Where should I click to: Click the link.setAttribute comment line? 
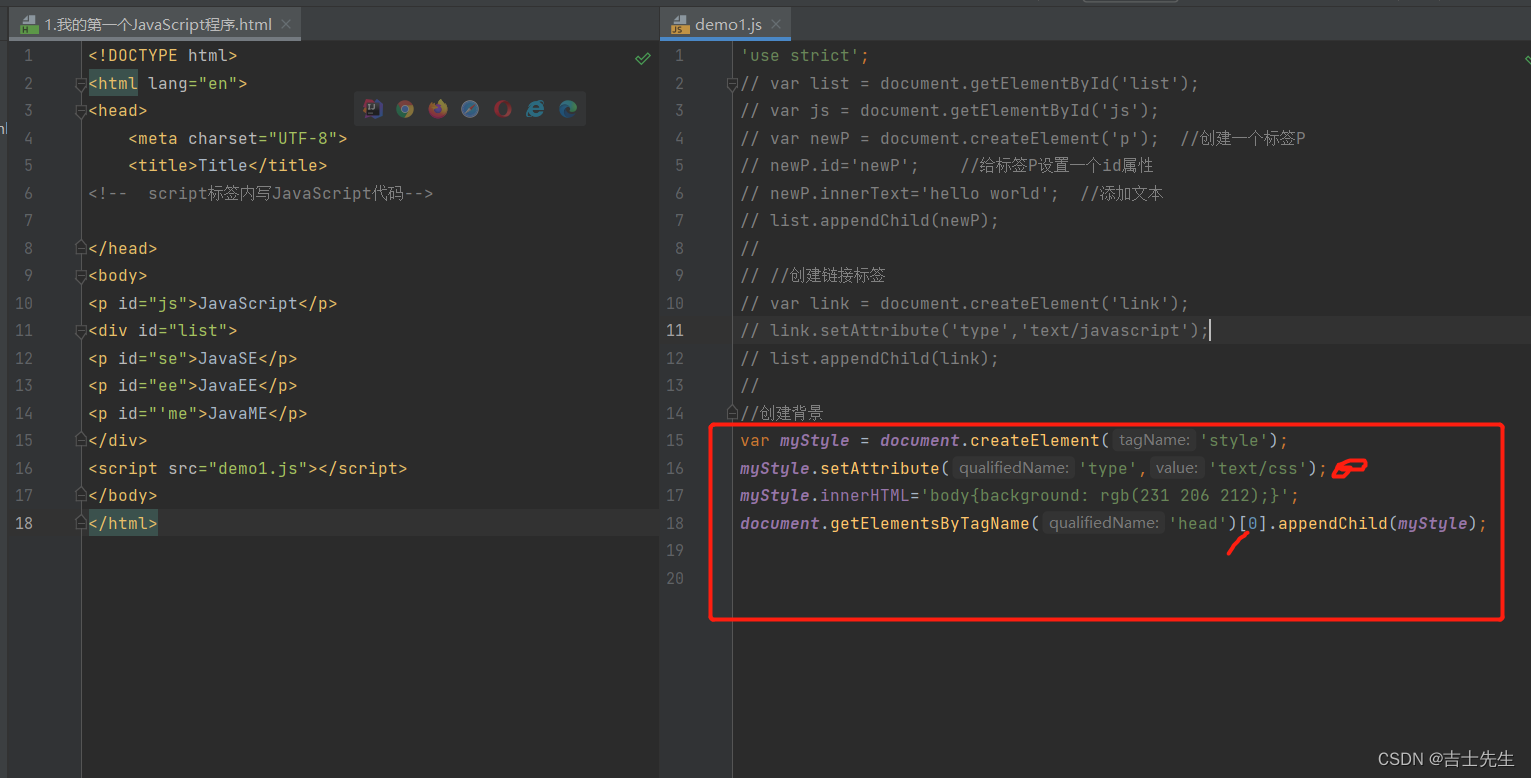pyautogui.click(x=975, y=331)
